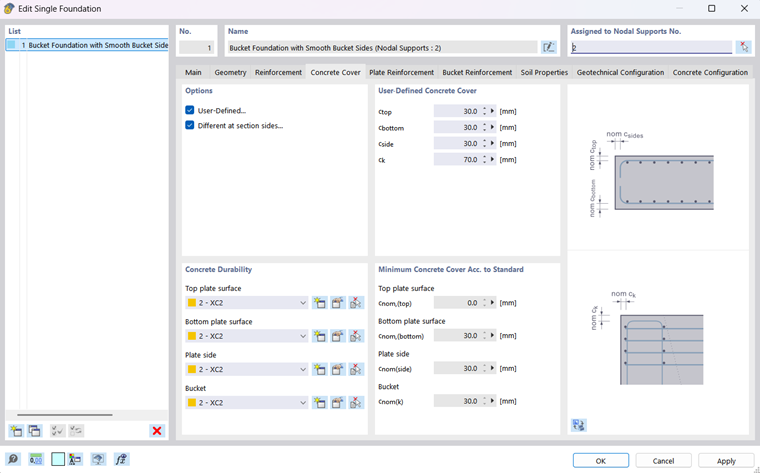This screenshot has width=760, height=473.
Task: Click new foundation icon below the list
Action: pos(16,430)
